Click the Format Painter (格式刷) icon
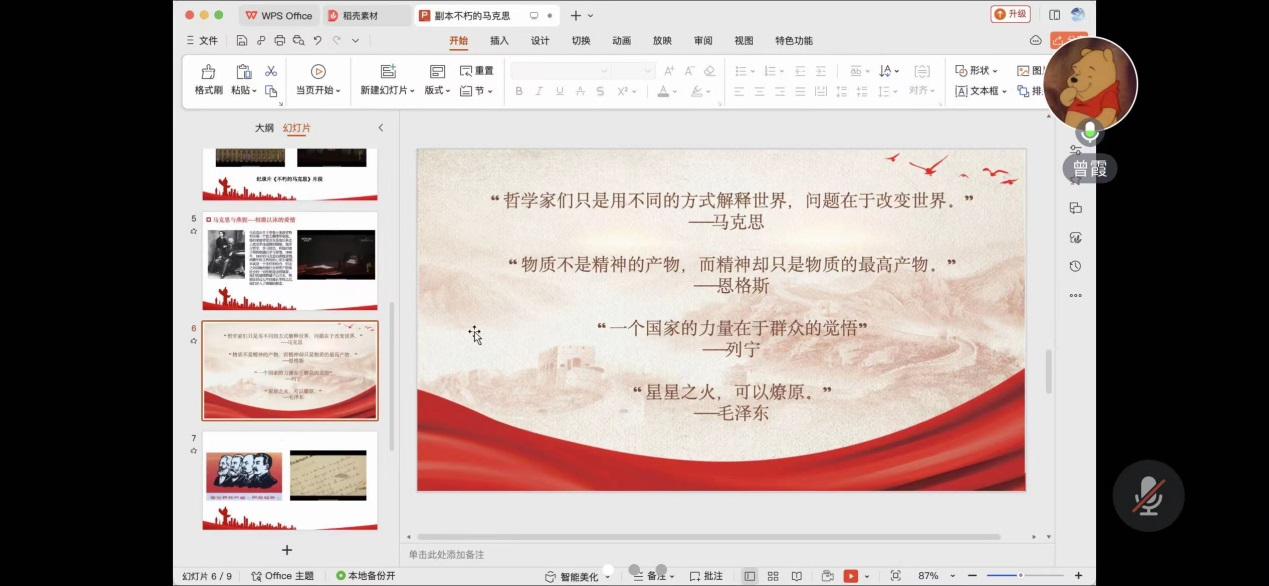This screenshot has width=1269, height=586. [x=208, y=72]
